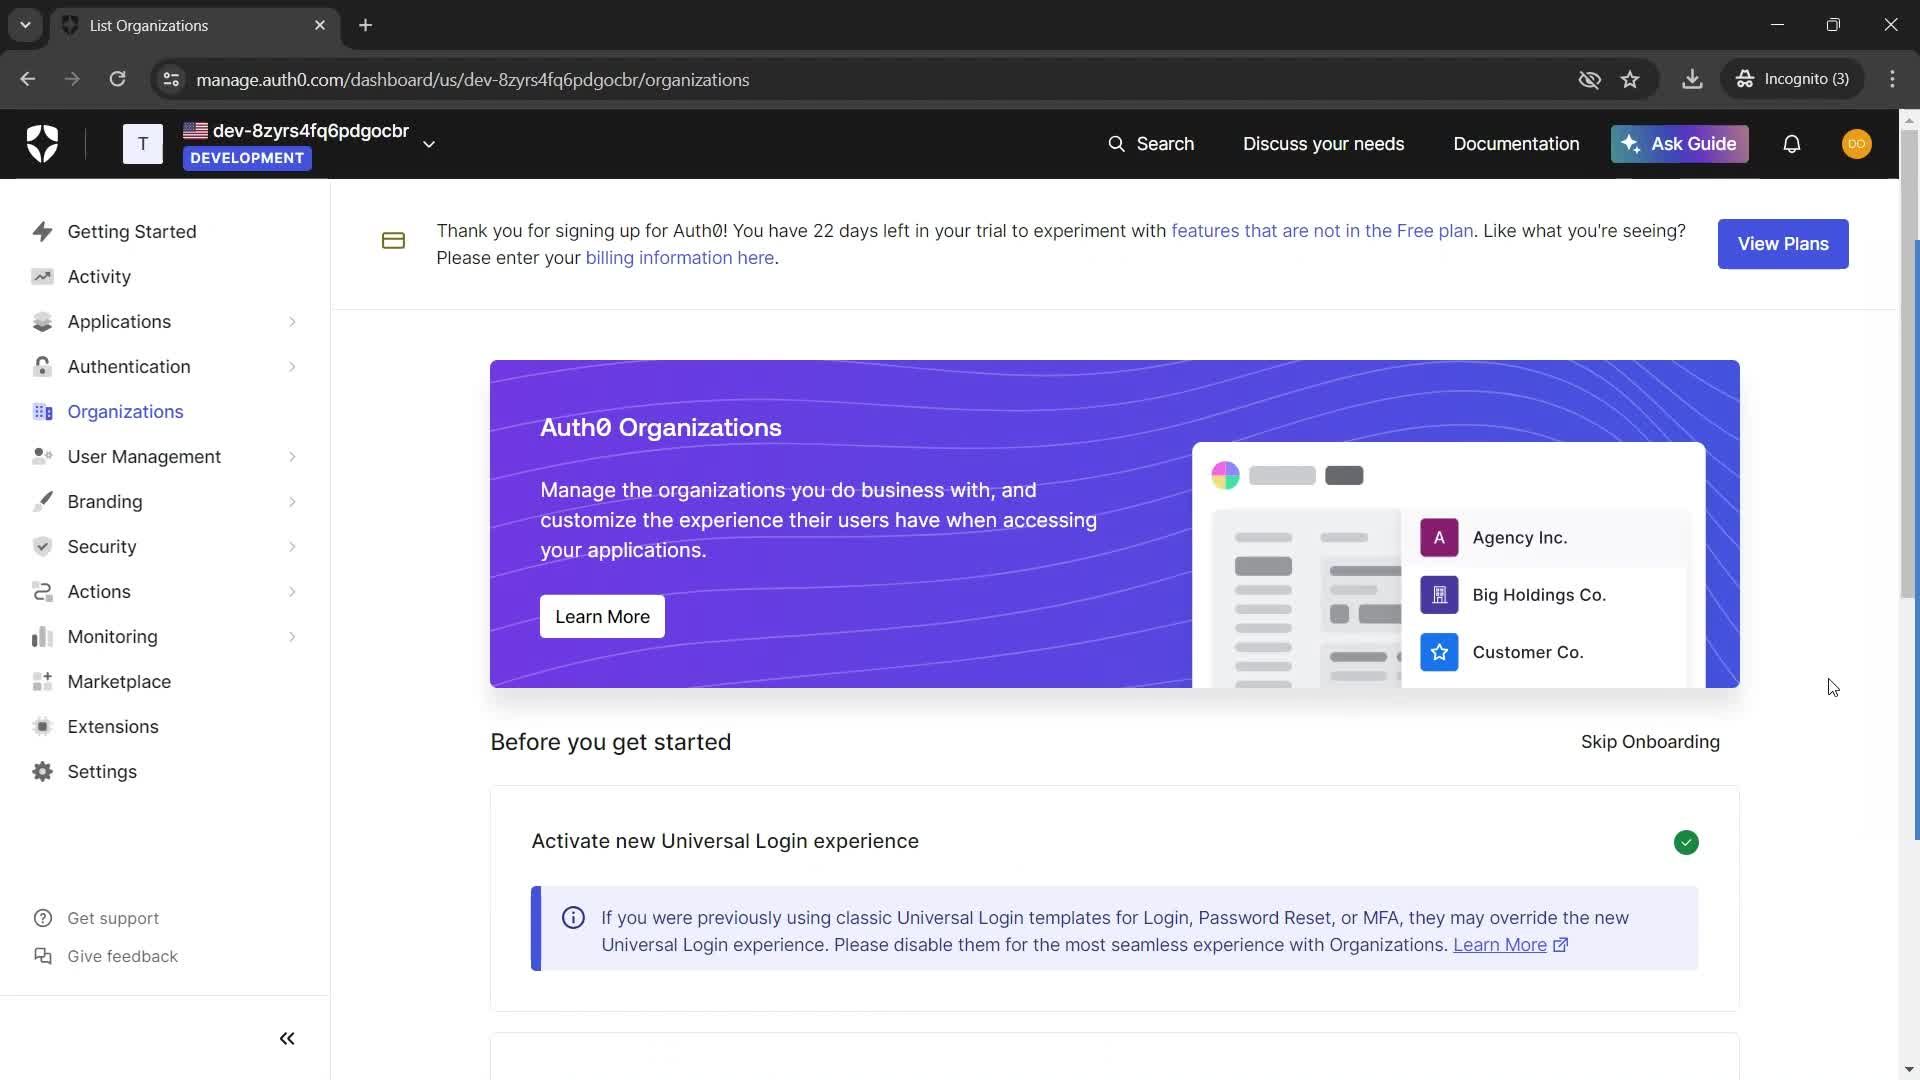
Task: Go to the Activity page
Action: tap(99, 277)
